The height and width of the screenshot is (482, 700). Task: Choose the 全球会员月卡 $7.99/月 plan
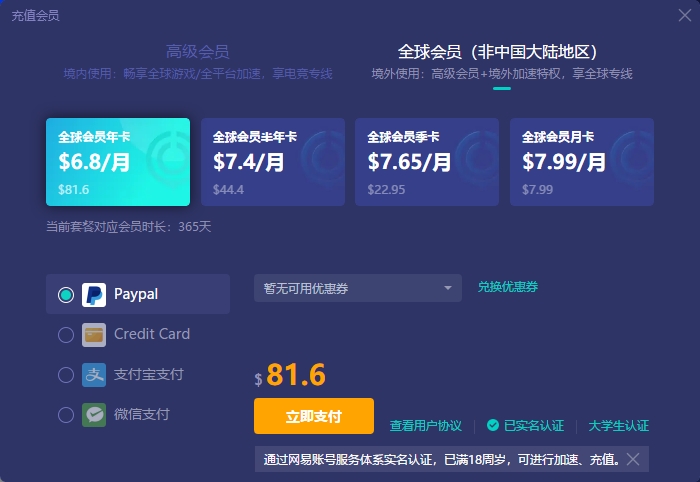pos(582,162)
